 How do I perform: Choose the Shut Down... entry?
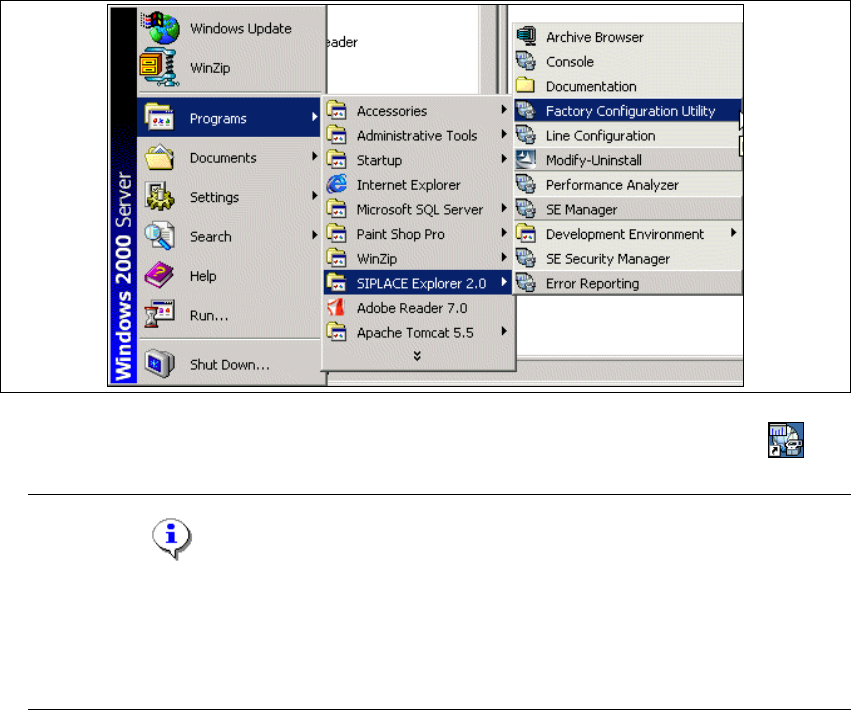230,364
